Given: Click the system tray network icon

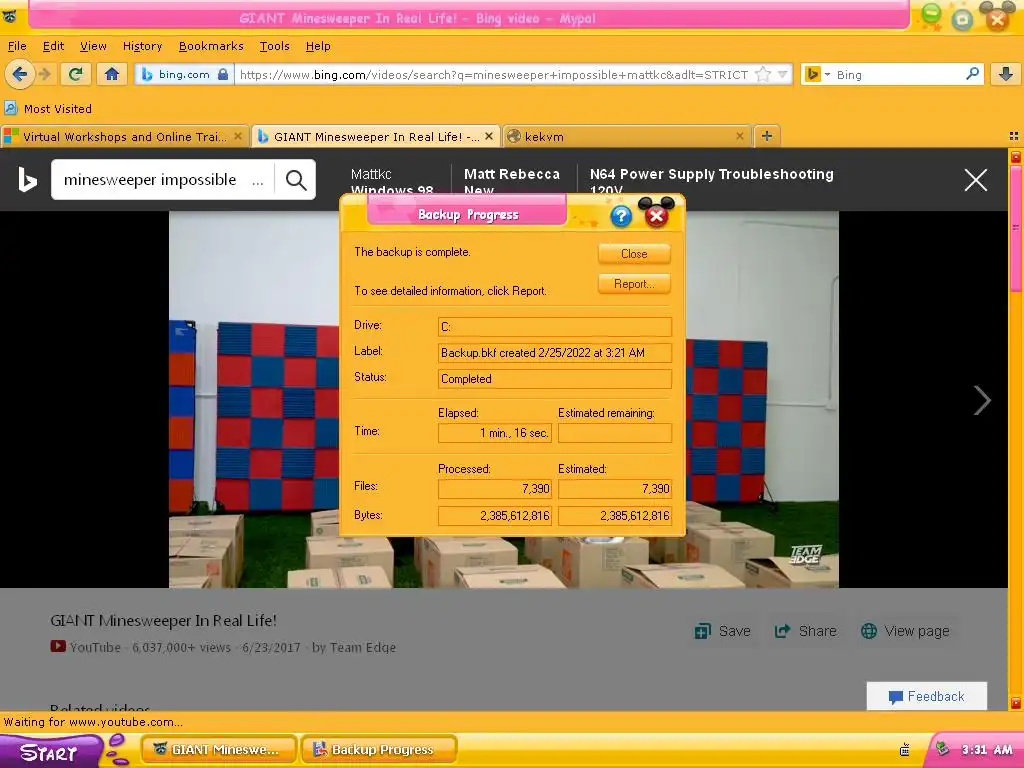Looking at the screenshot, I should (x=942, y=749).
